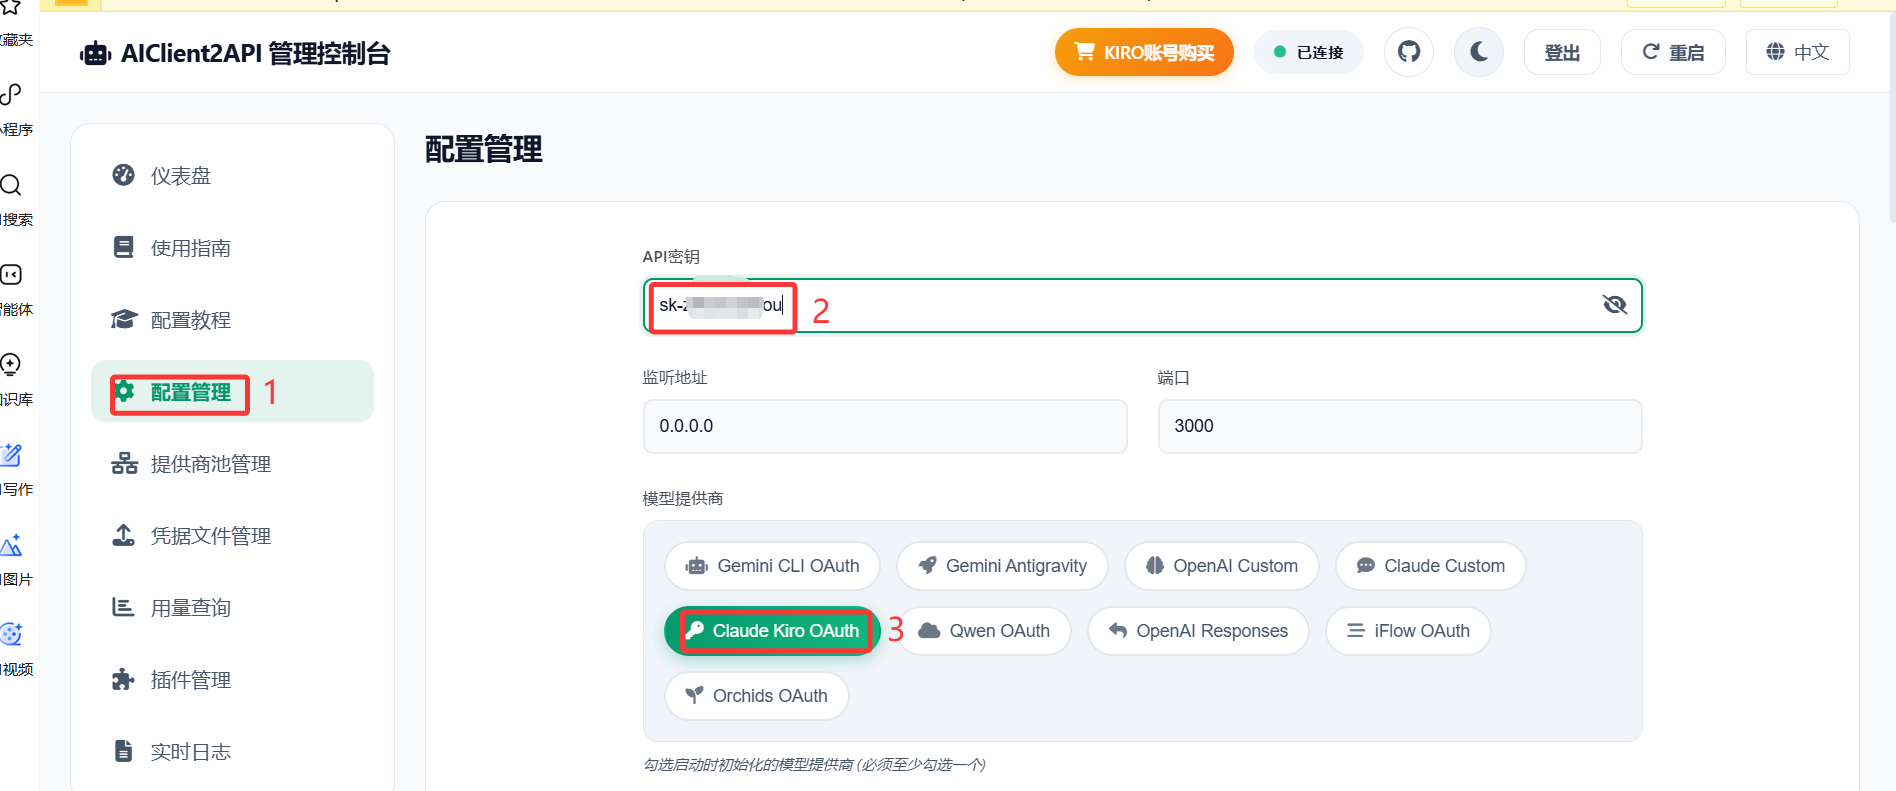Image resolution: width=1896 pixels, height=791 pixels.
Task: Click the 仪表盘 gauge icon
Action: [x=123, y=175]
